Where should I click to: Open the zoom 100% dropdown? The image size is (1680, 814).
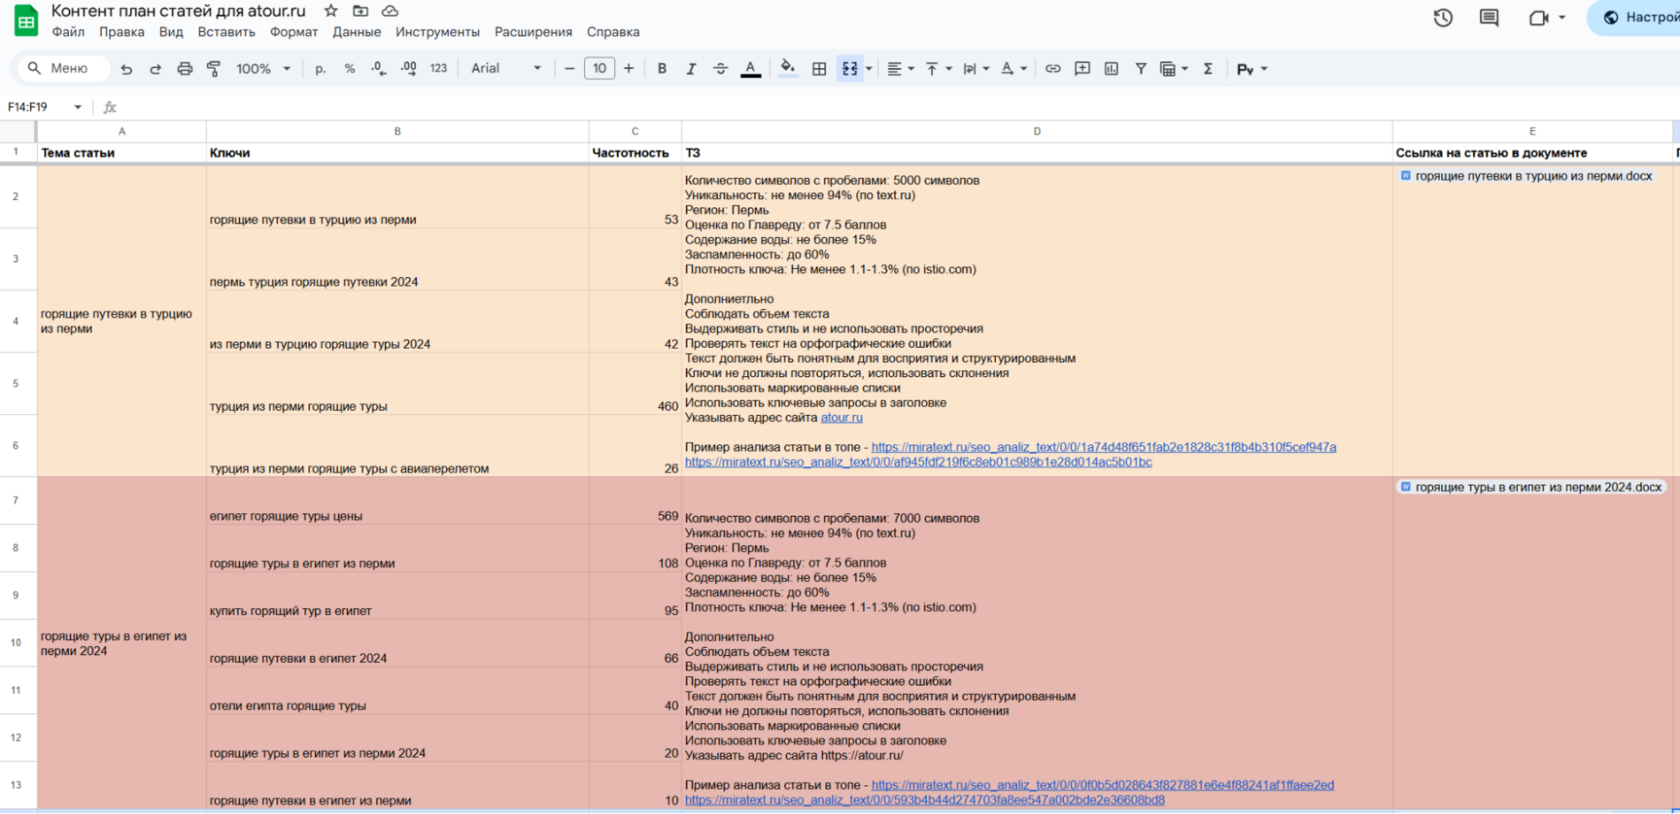[263, 69]
